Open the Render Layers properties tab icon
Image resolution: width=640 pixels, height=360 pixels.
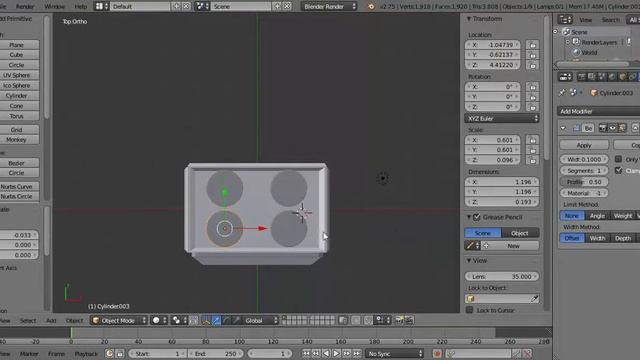coord(591,77)
